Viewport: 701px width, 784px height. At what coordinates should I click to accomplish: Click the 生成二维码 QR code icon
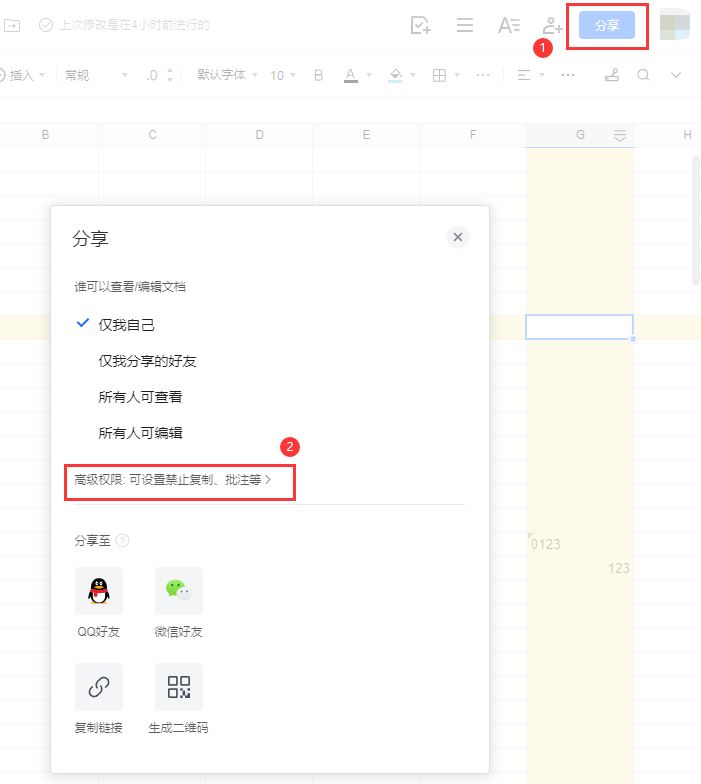click(178, 687)
